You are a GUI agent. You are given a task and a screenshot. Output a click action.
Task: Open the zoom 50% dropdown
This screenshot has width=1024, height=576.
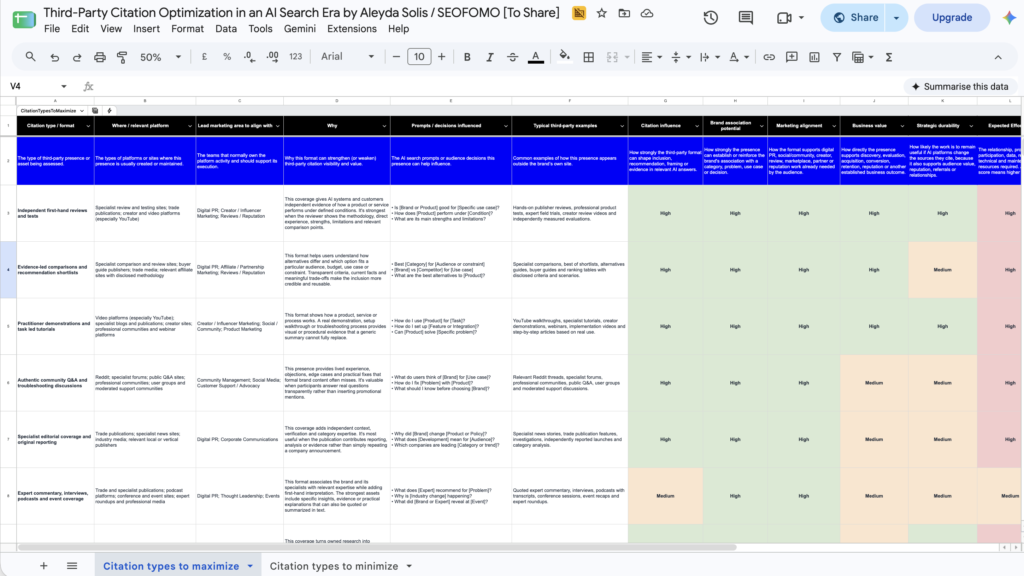tap(160, 57)
